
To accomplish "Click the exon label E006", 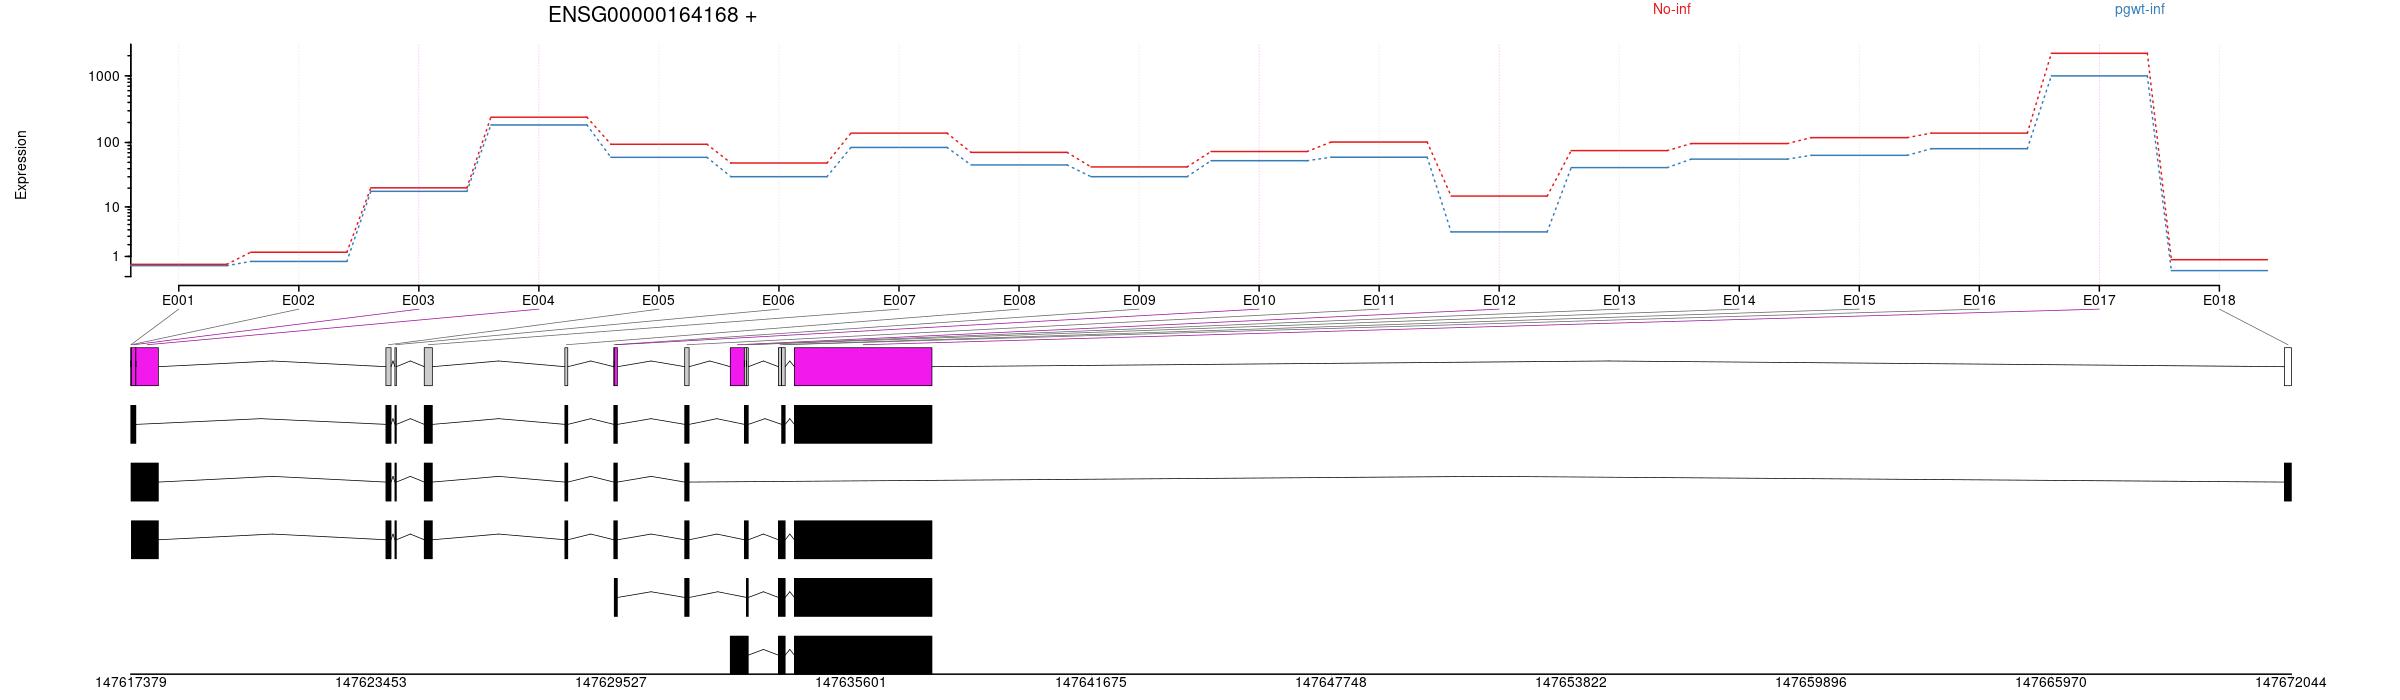I will pyautogui.click(x=778, y=300).
